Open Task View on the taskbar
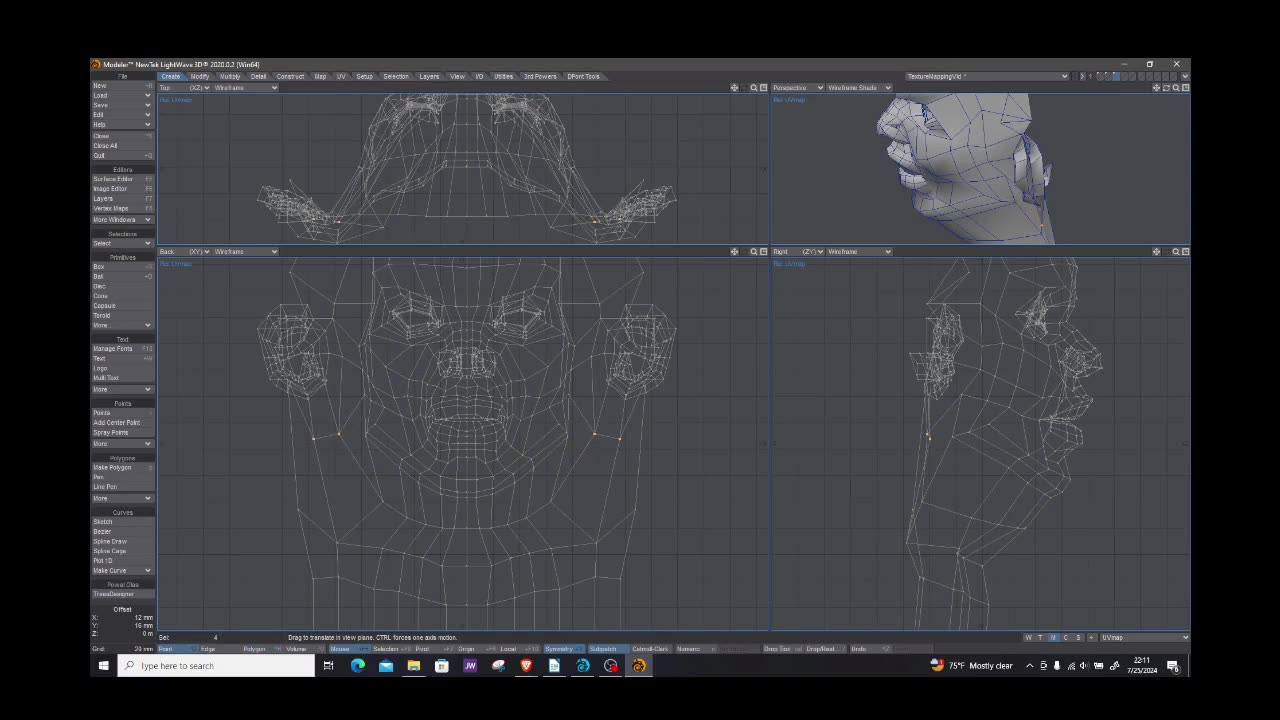This screenshot has width=1280, height=720. 328,666
